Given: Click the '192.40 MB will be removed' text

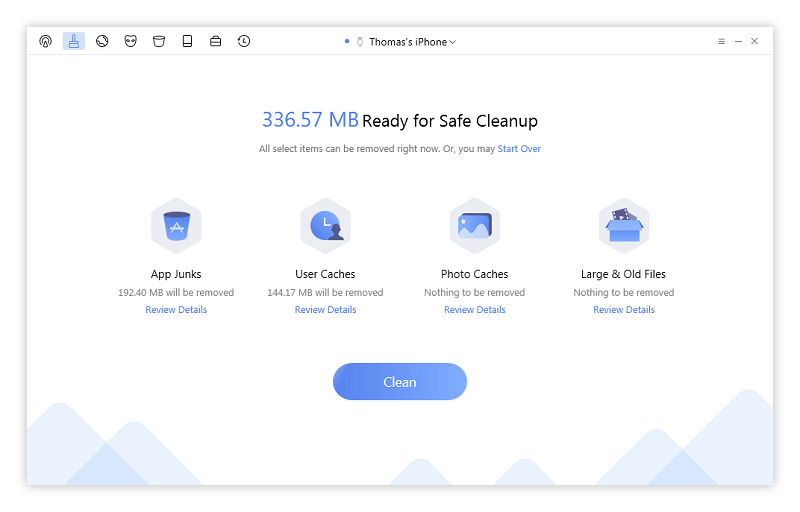Looking at the screenshot, I should [x=176, y=293].
